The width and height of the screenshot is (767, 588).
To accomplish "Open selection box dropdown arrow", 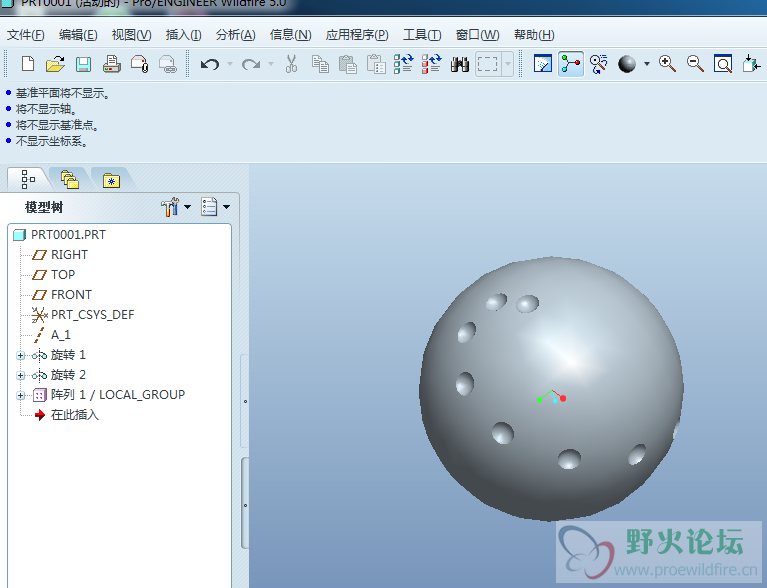I will 508,64.
